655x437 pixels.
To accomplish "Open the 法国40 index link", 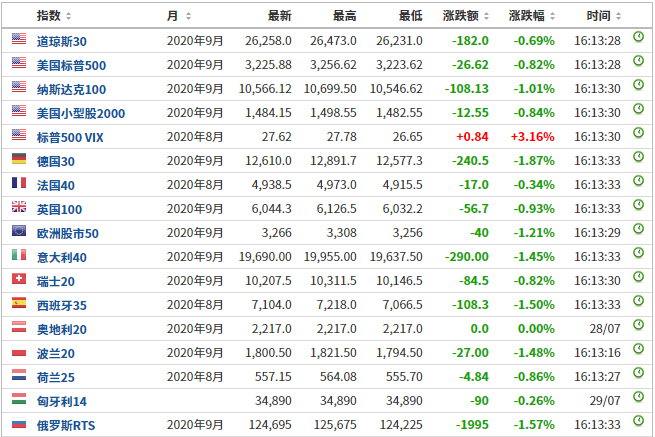I will click(56, 185).
